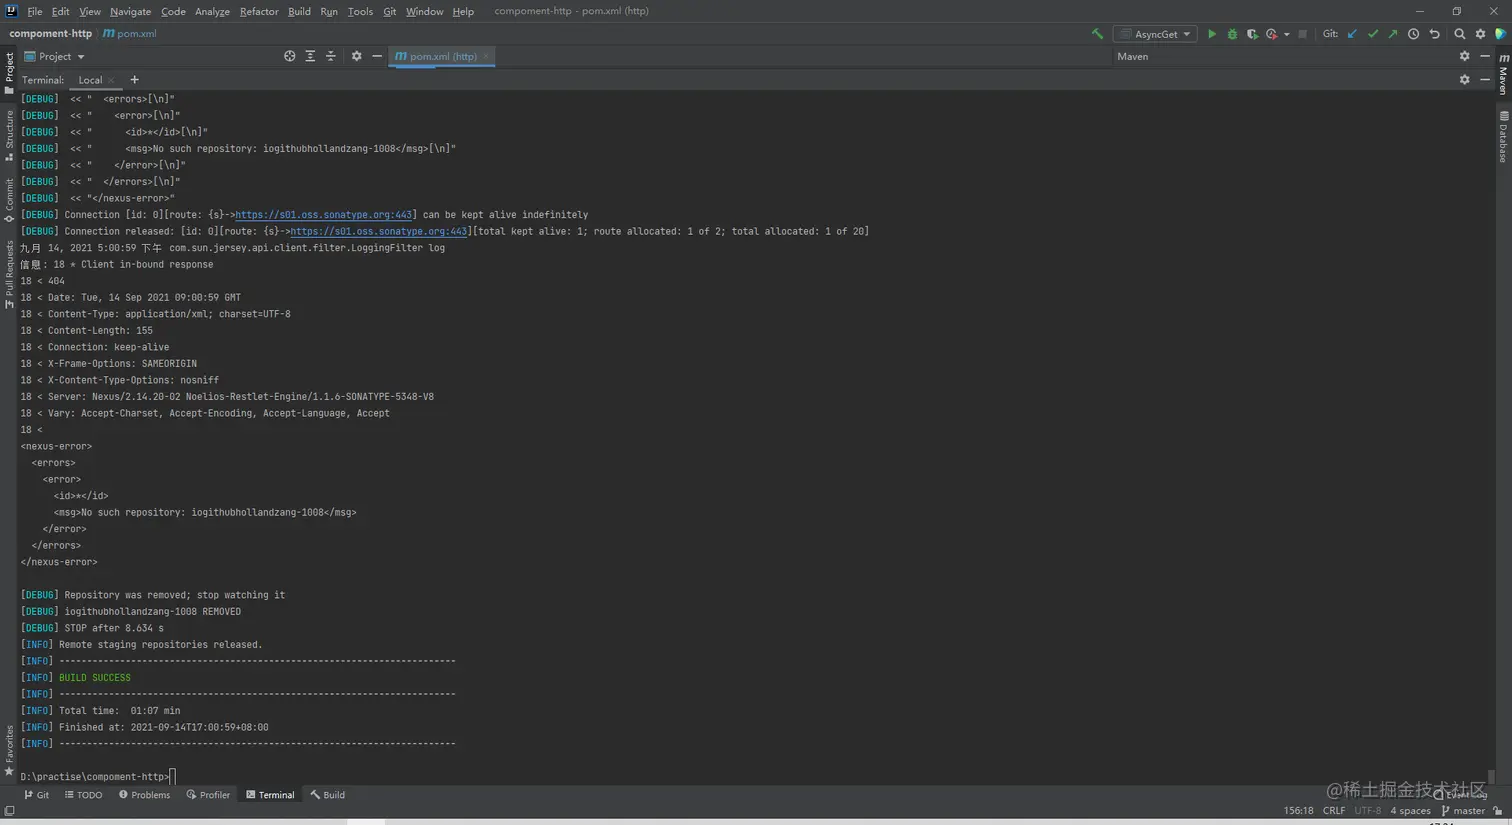1512x825 pixels.
Task: Close the Local terminal tab
Action: pos(111,80)
